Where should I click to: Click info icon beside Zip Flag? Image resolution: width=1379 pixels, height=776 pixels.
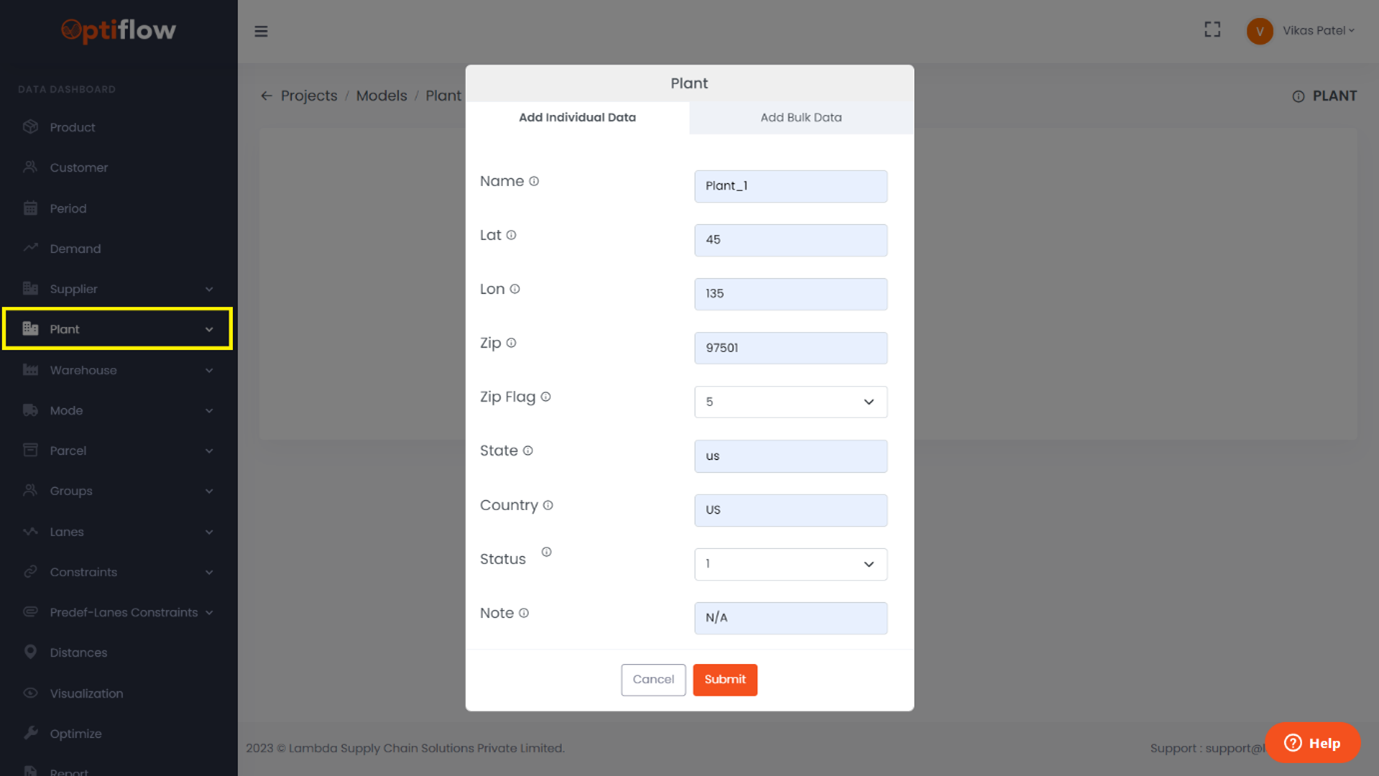[546, 397]
